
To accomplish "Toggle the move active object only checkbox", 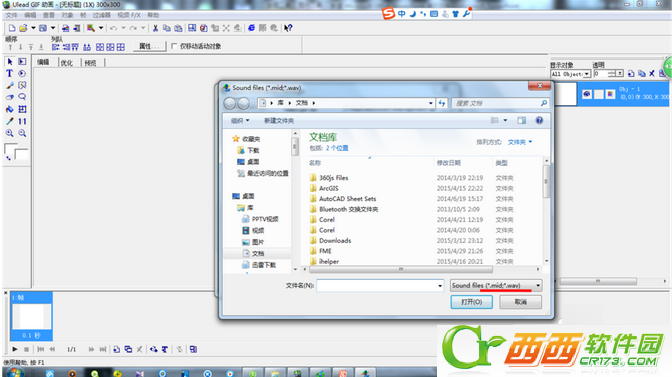I will [174, 46].
